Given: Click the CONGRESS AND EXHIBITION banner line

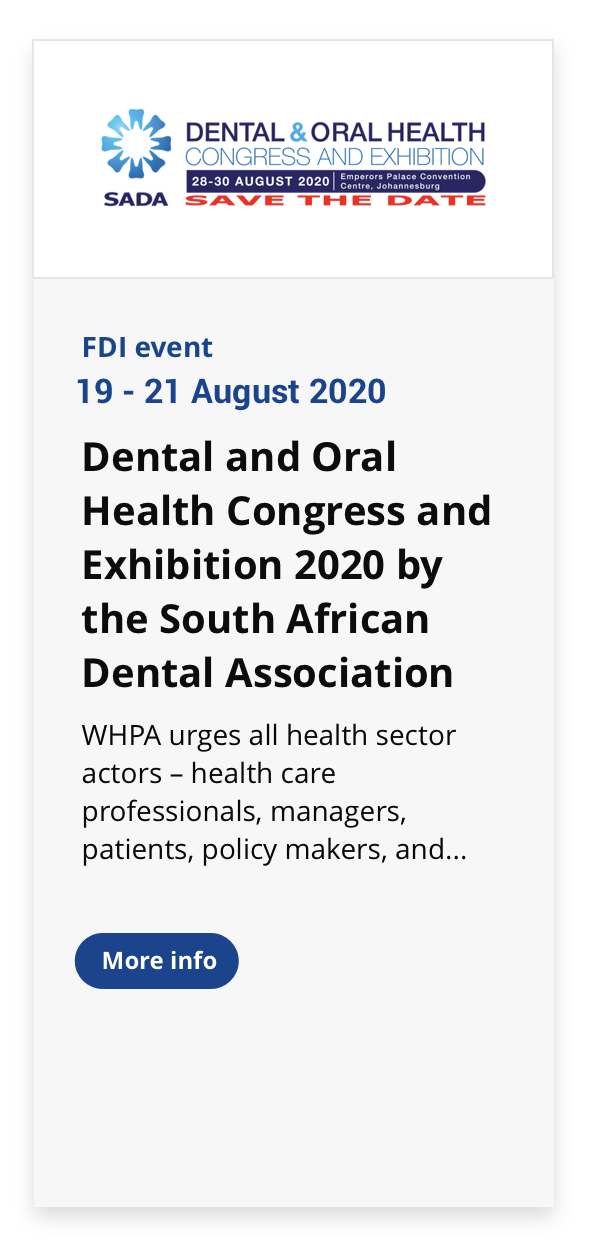Looking at the screenshot, I should 335,157.
